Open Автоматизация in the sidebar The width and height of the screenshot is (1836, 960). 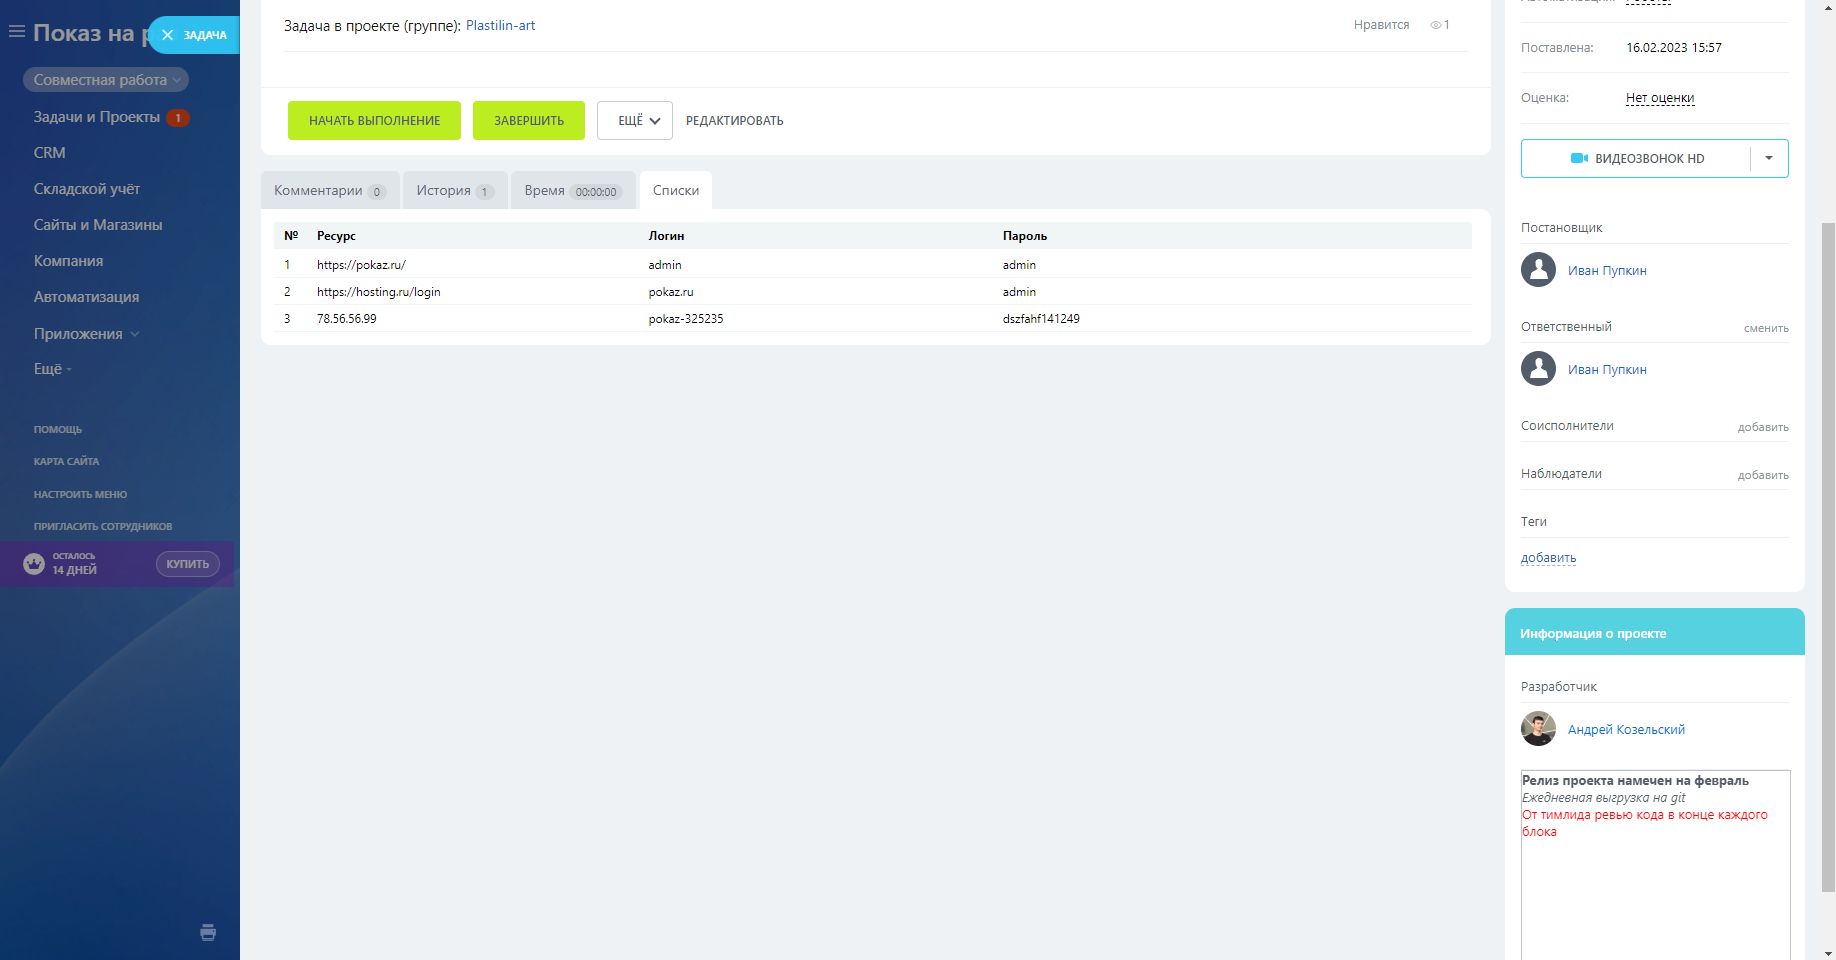[86, 297]
